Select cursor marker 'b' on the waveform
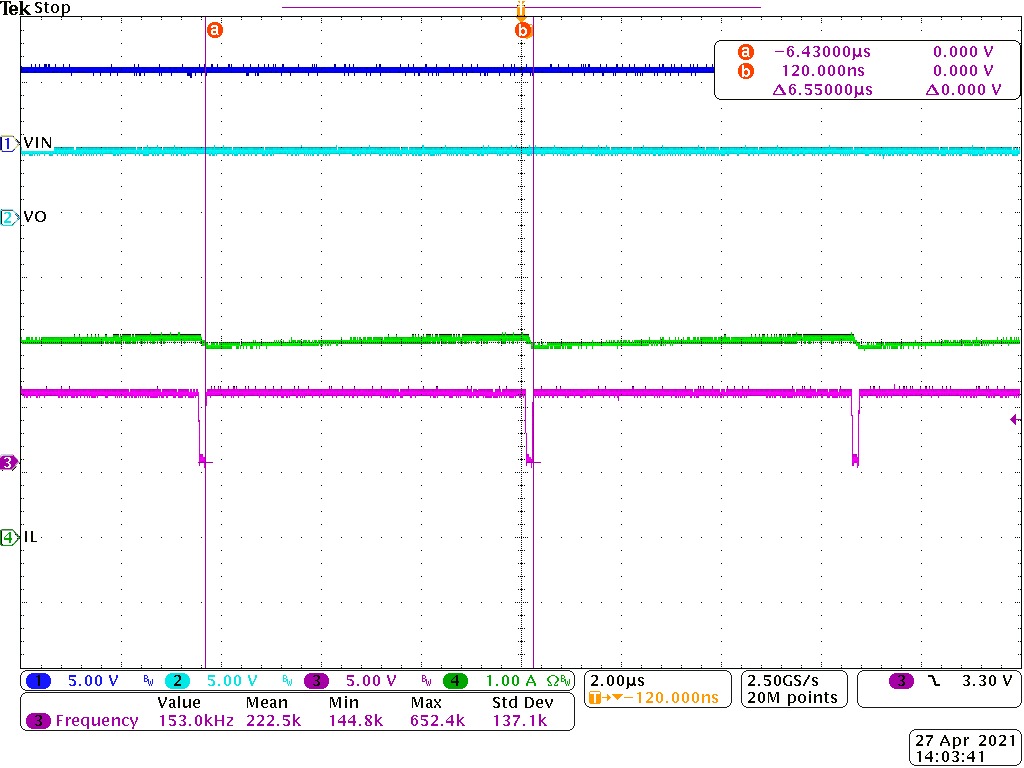 (x=524, y=30)
